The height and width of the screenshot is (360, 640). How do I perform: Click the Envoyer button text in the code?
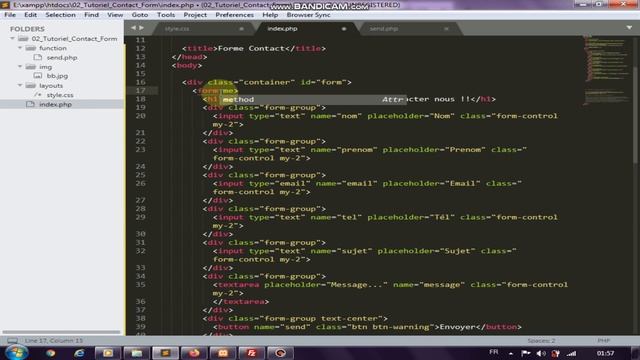coord(458,327)
